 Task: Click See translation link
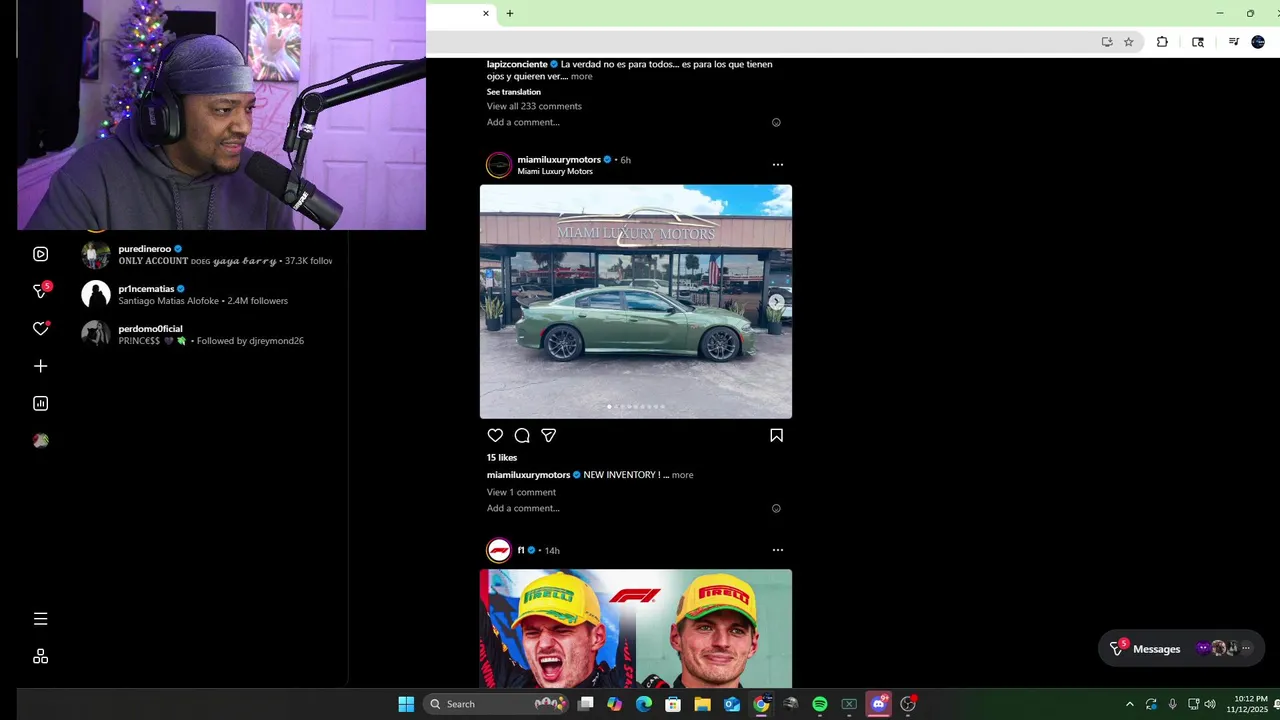[x=514, y=92]
